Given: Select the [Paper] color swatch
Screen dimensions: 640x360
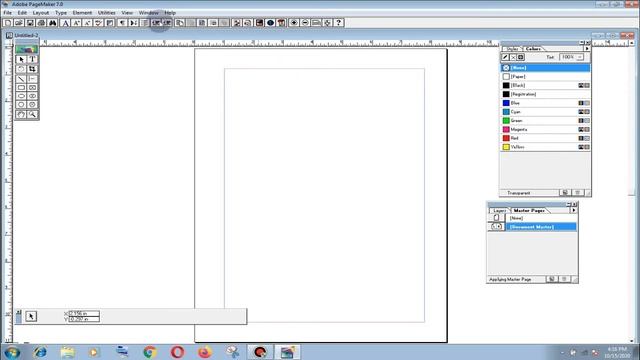Looking at the screenshot, I should pyautogui.click(x=506, y=77).
